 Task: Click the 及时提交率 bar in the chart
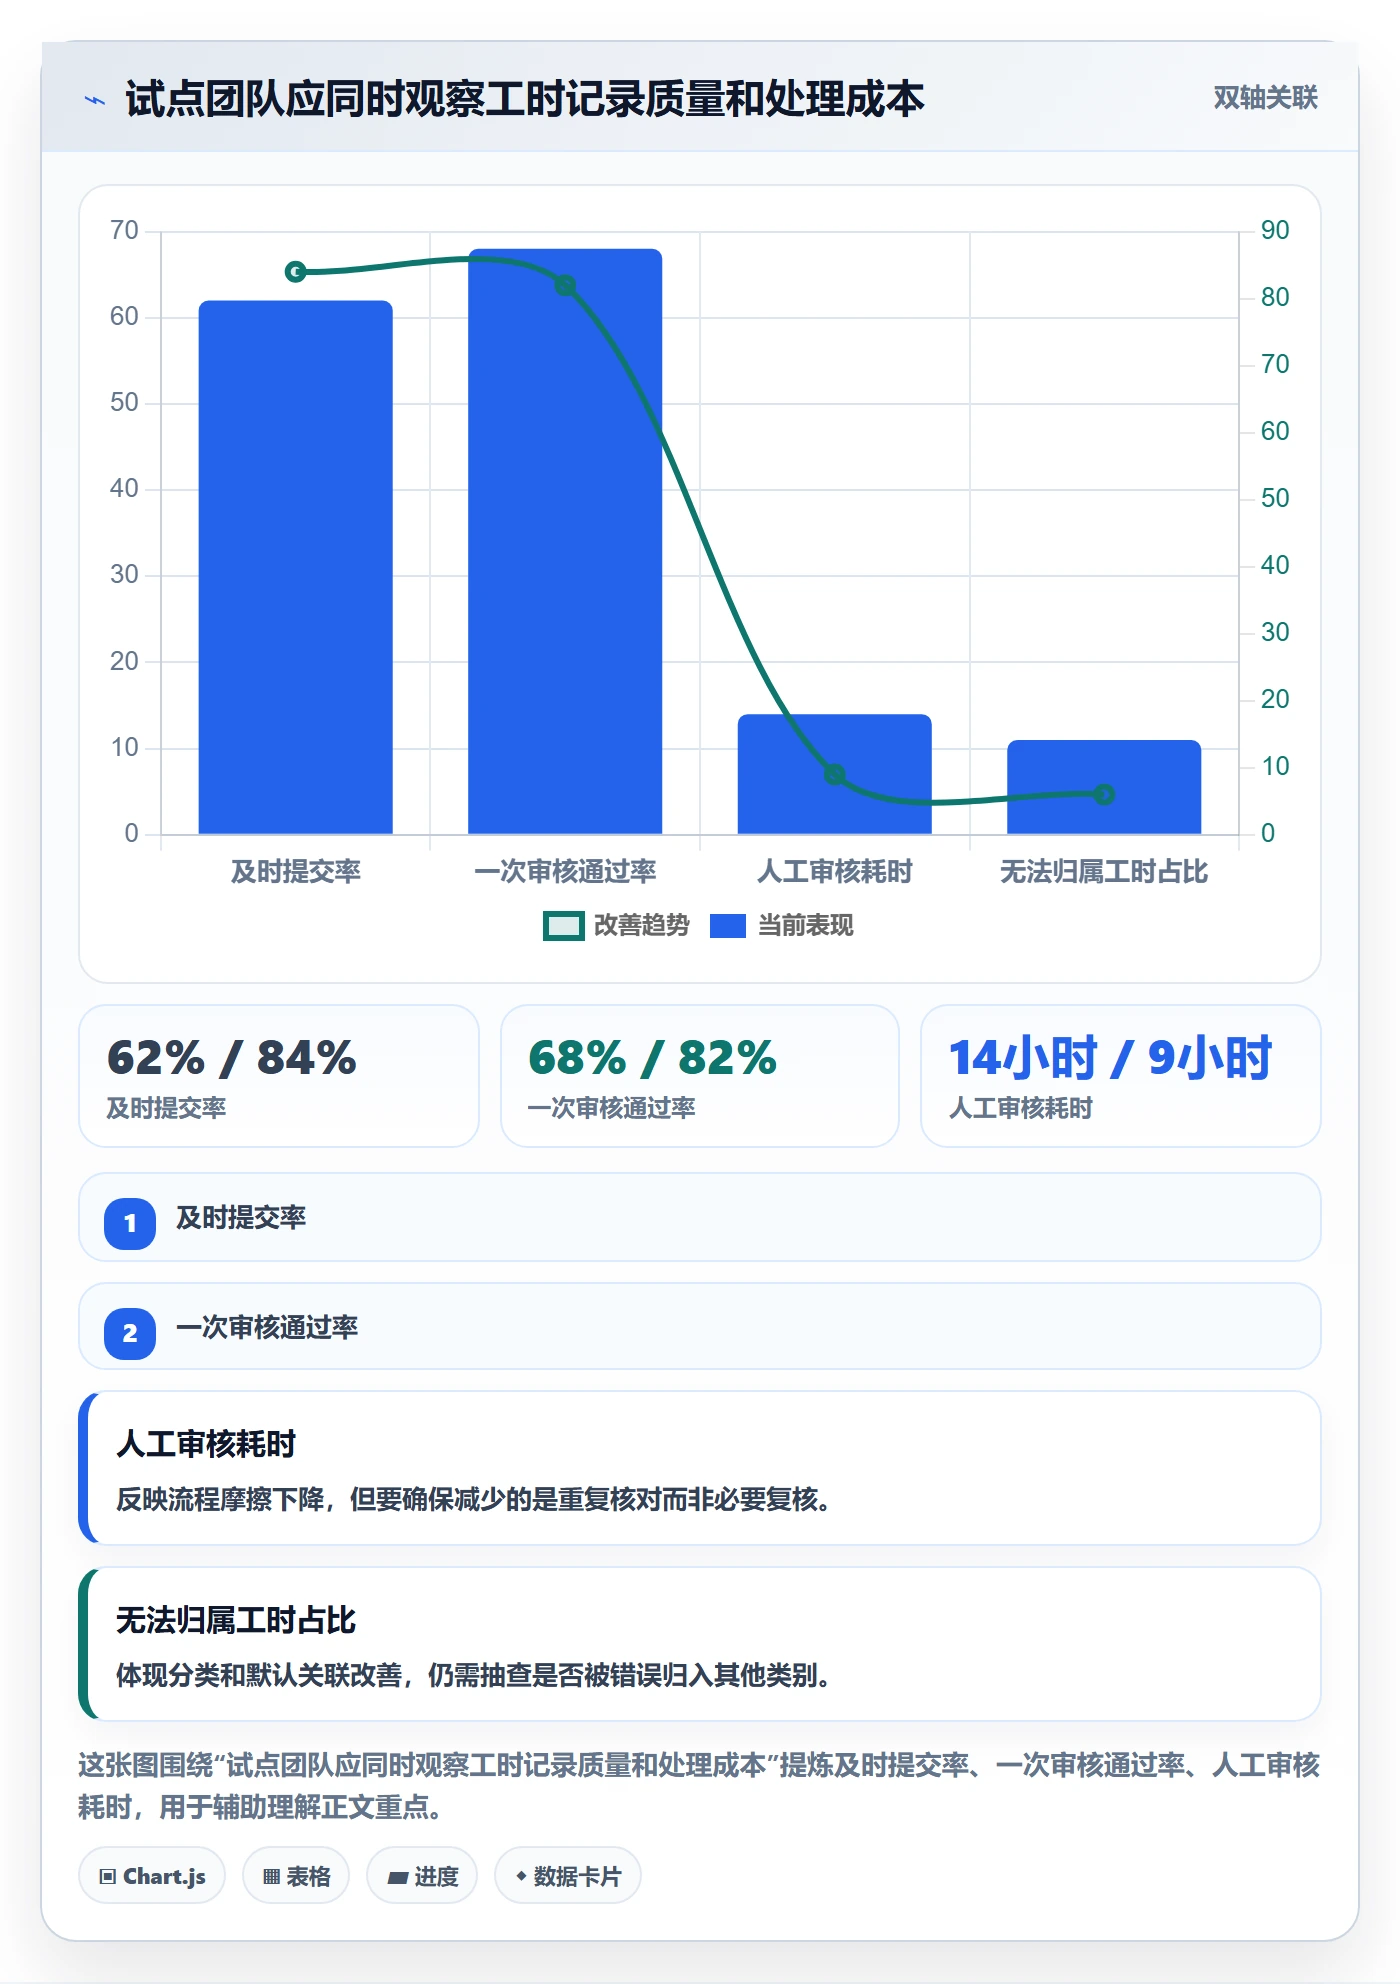296,567
